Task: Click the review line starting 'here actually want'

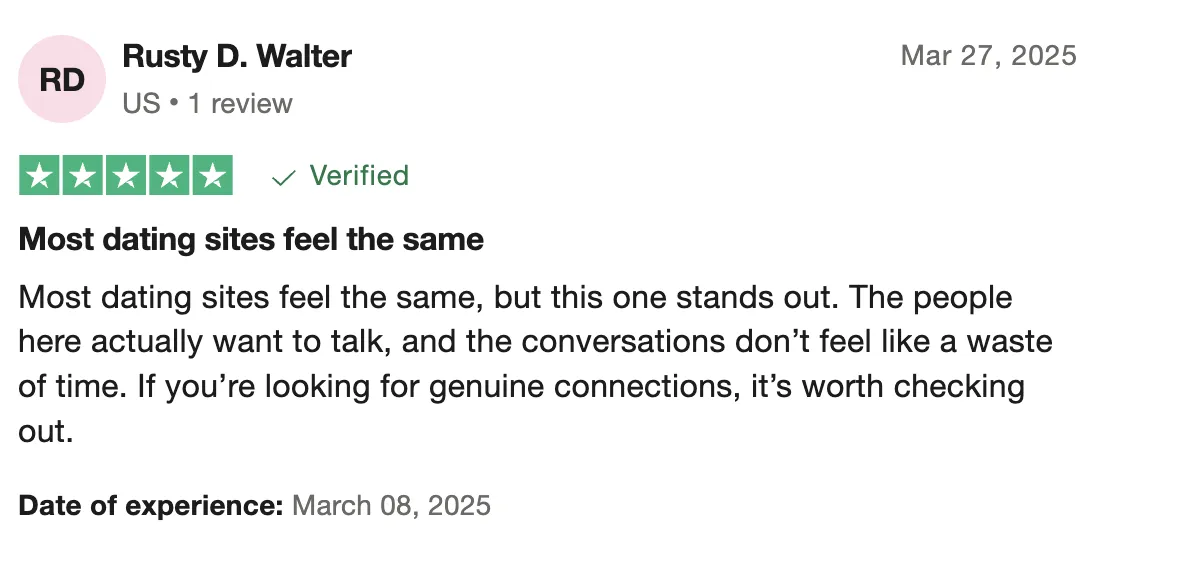Action: 535,342
